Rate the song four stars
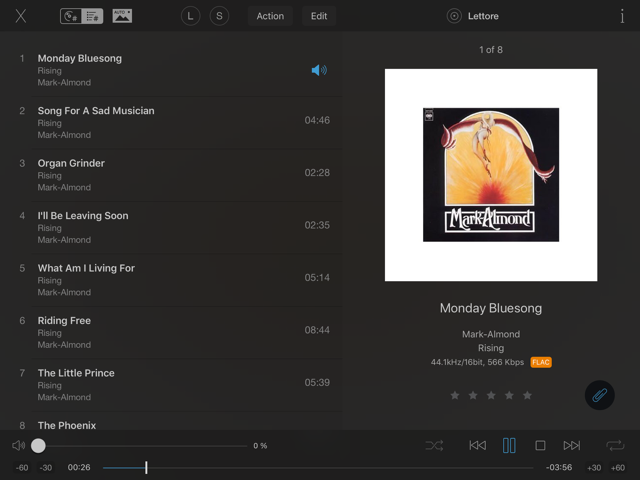The width and height of the screenshot is (640, 480). [509, 395]
